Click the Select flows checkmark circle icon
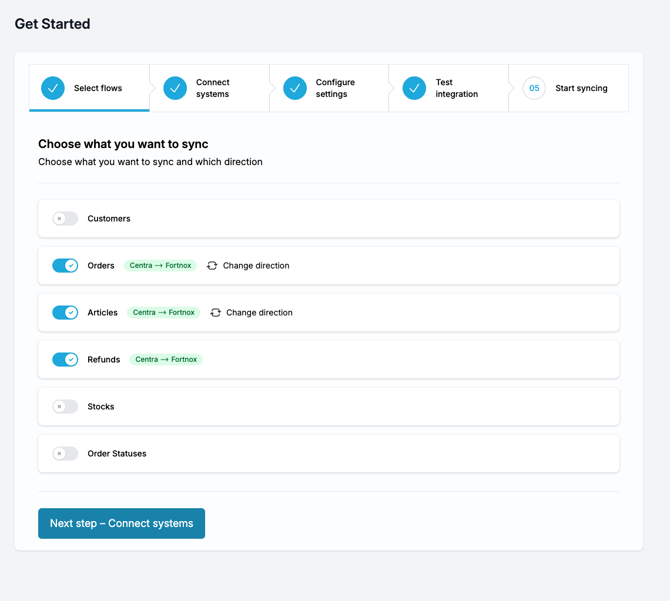 pyautogui.click(x=53, y=88)
